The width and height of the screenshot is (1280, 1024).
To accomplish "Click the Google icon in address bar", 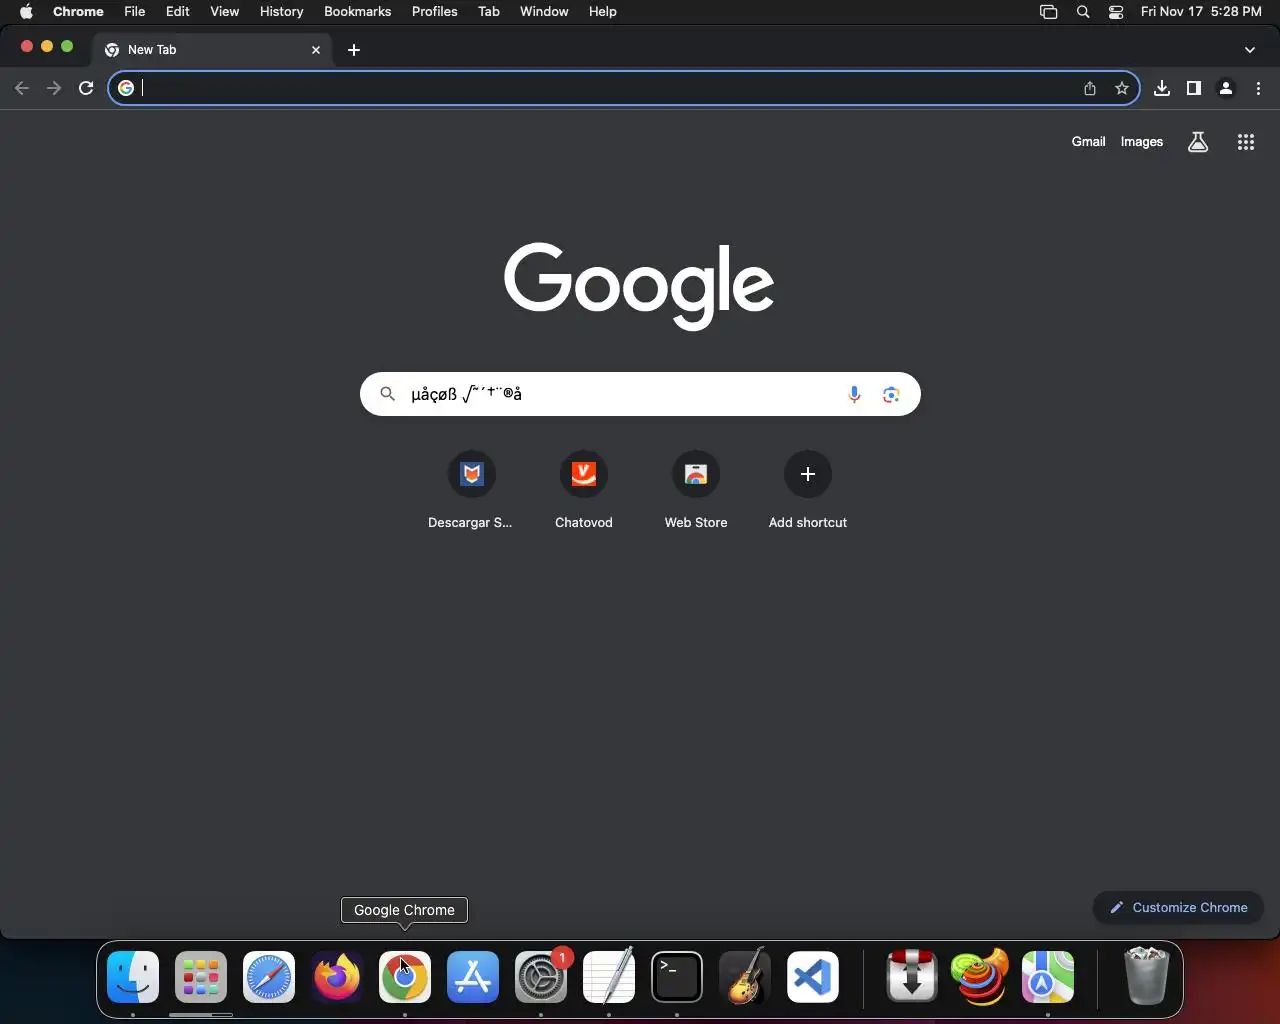I will pos(126,88).
